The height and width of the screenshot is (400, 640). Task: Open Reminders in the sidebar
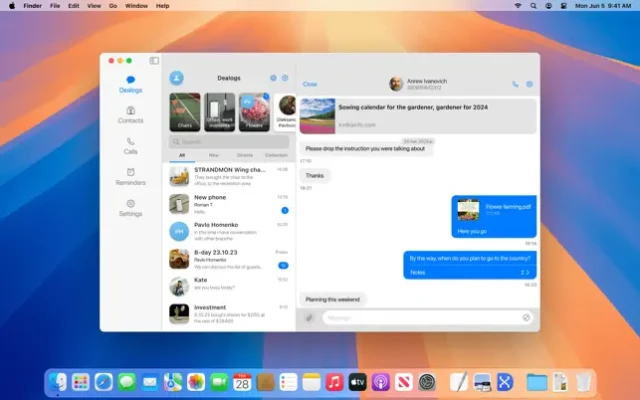tap(131, 177)
